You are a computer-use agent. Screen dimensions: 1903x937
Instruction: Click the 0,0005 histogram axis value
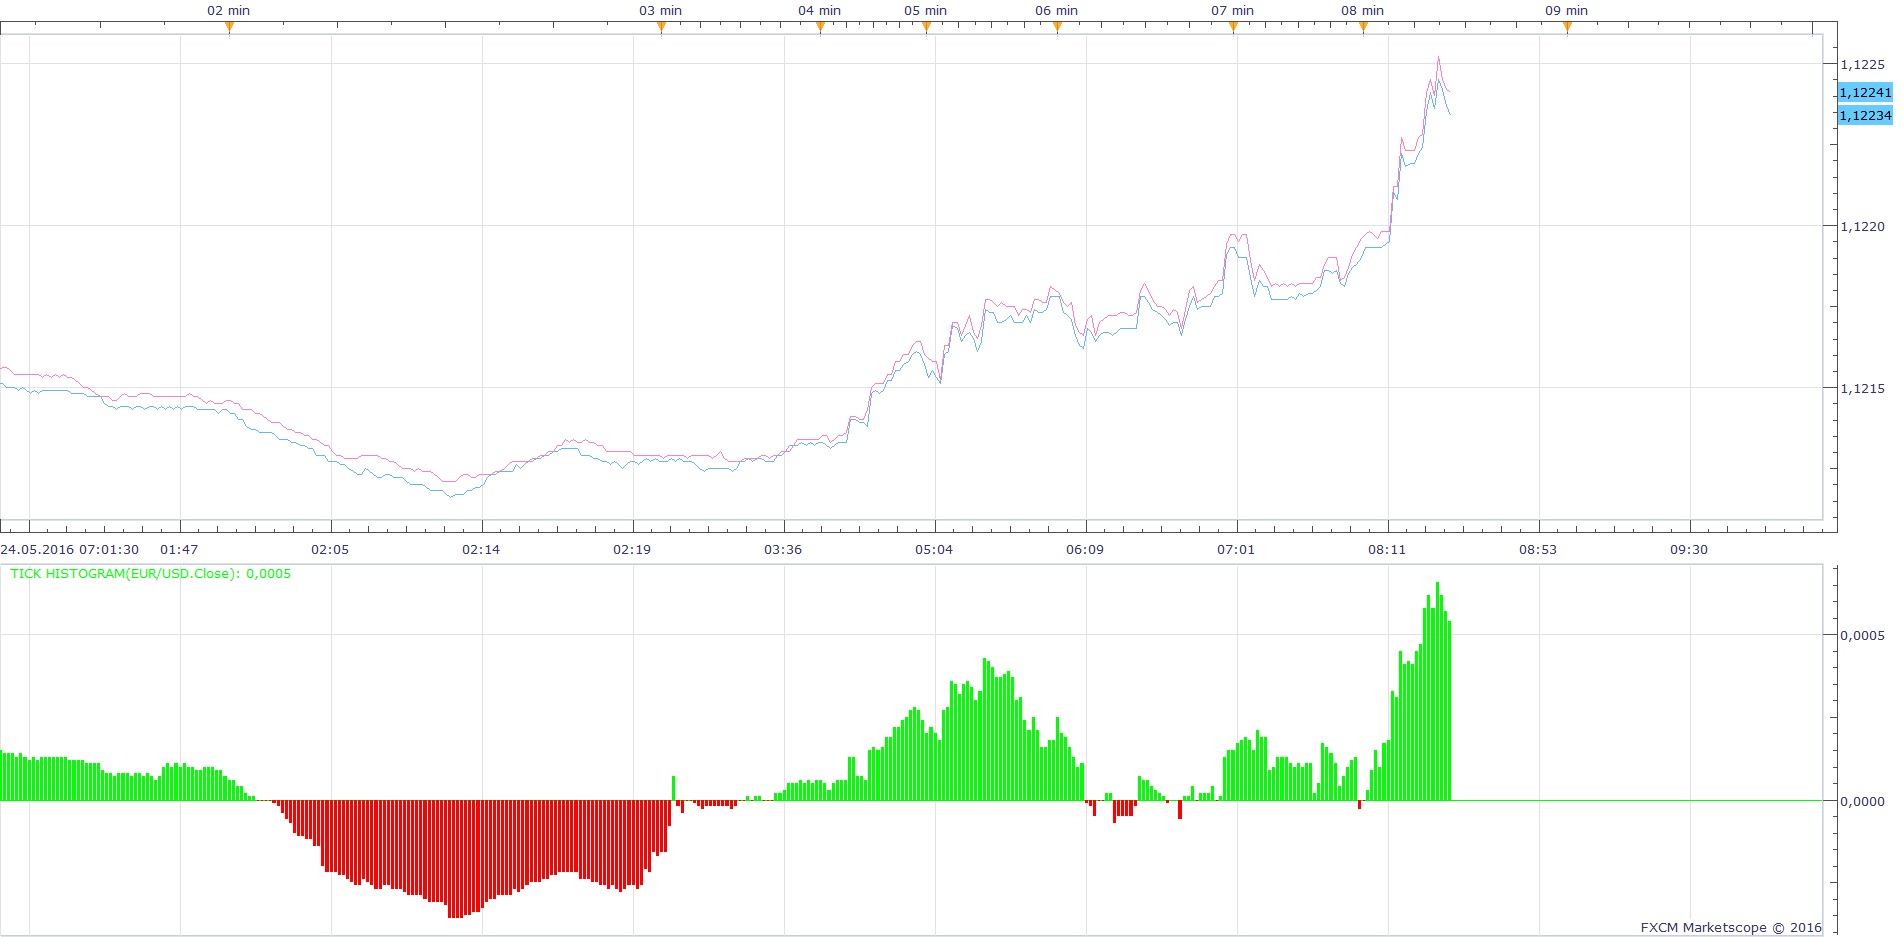coord(1863,636)
